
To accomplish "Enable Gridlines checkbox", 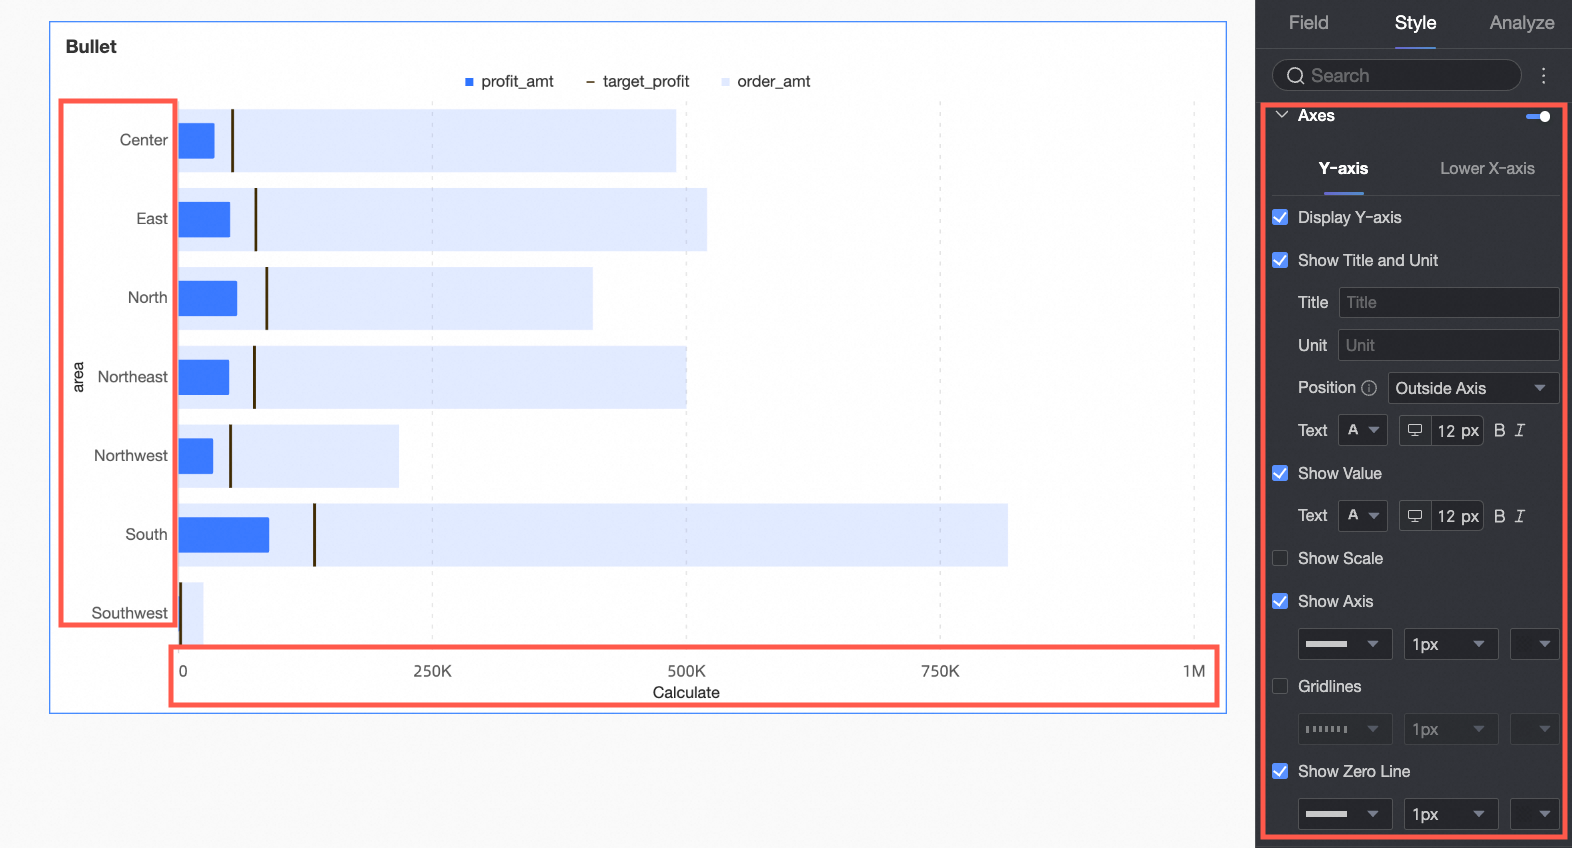I will (x=1280, y=686).
